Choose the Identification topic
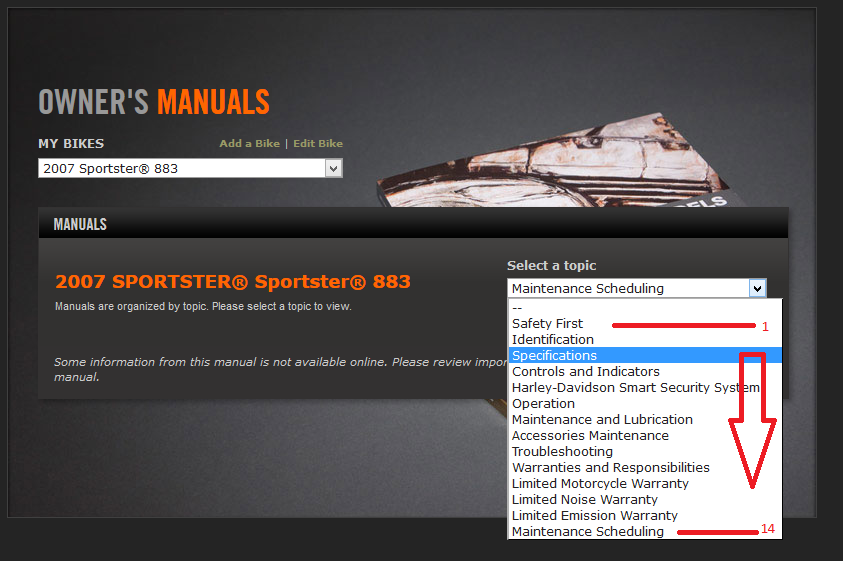The width and height of the screenshot is (843, 561). point(552,340)
